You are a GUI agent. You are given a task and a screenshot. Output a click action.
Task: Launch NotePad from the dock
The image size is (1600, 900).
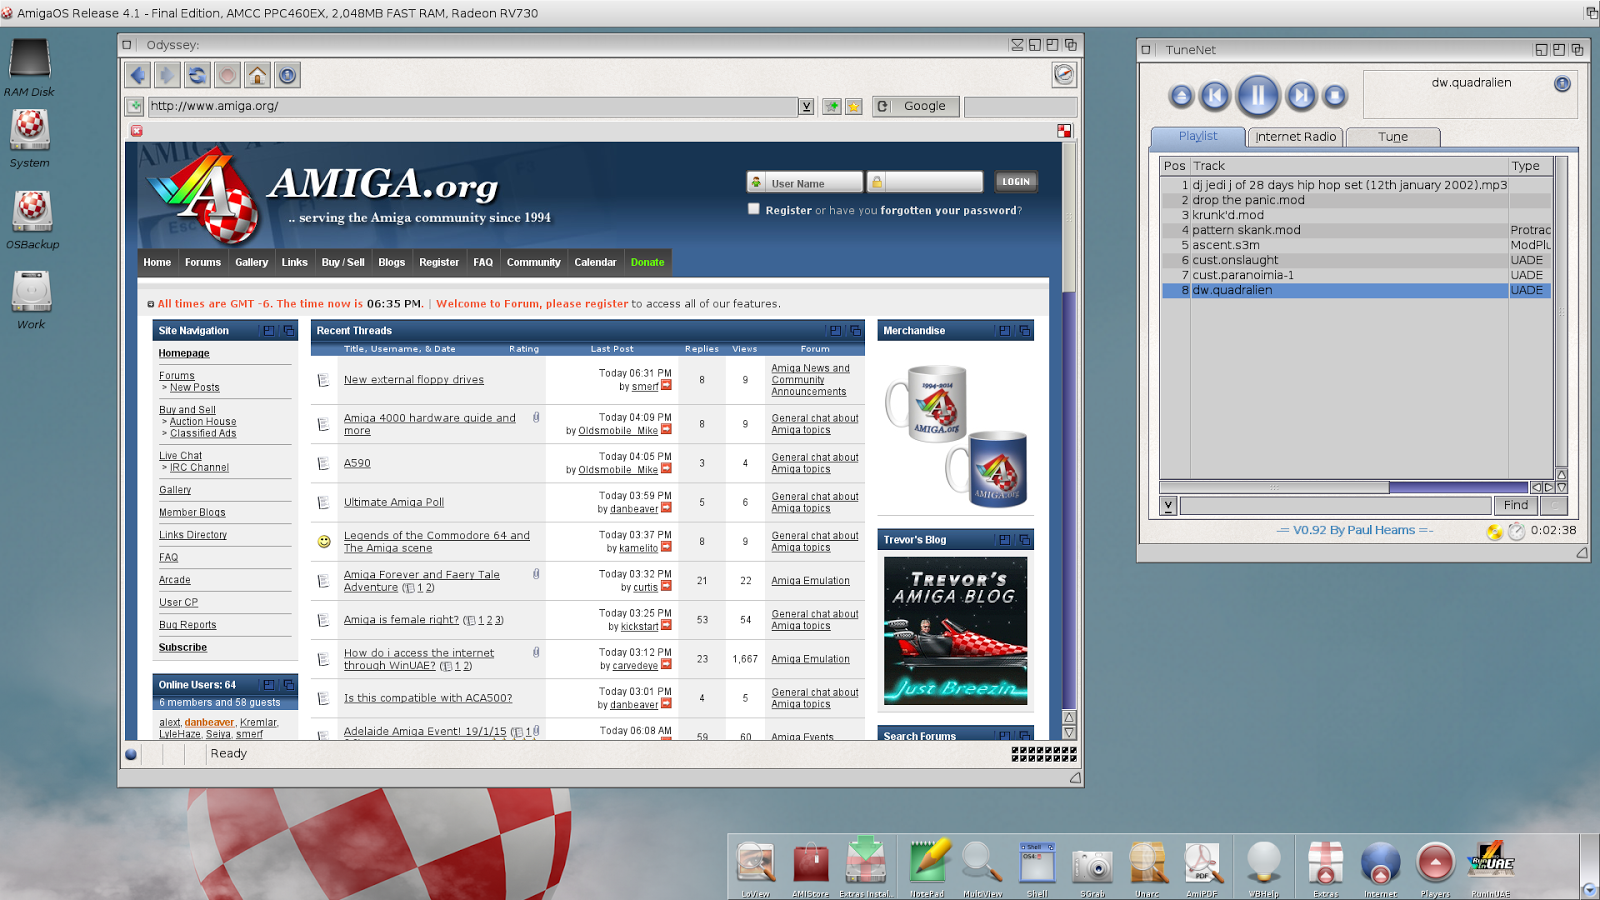click(x=927, y=867)
